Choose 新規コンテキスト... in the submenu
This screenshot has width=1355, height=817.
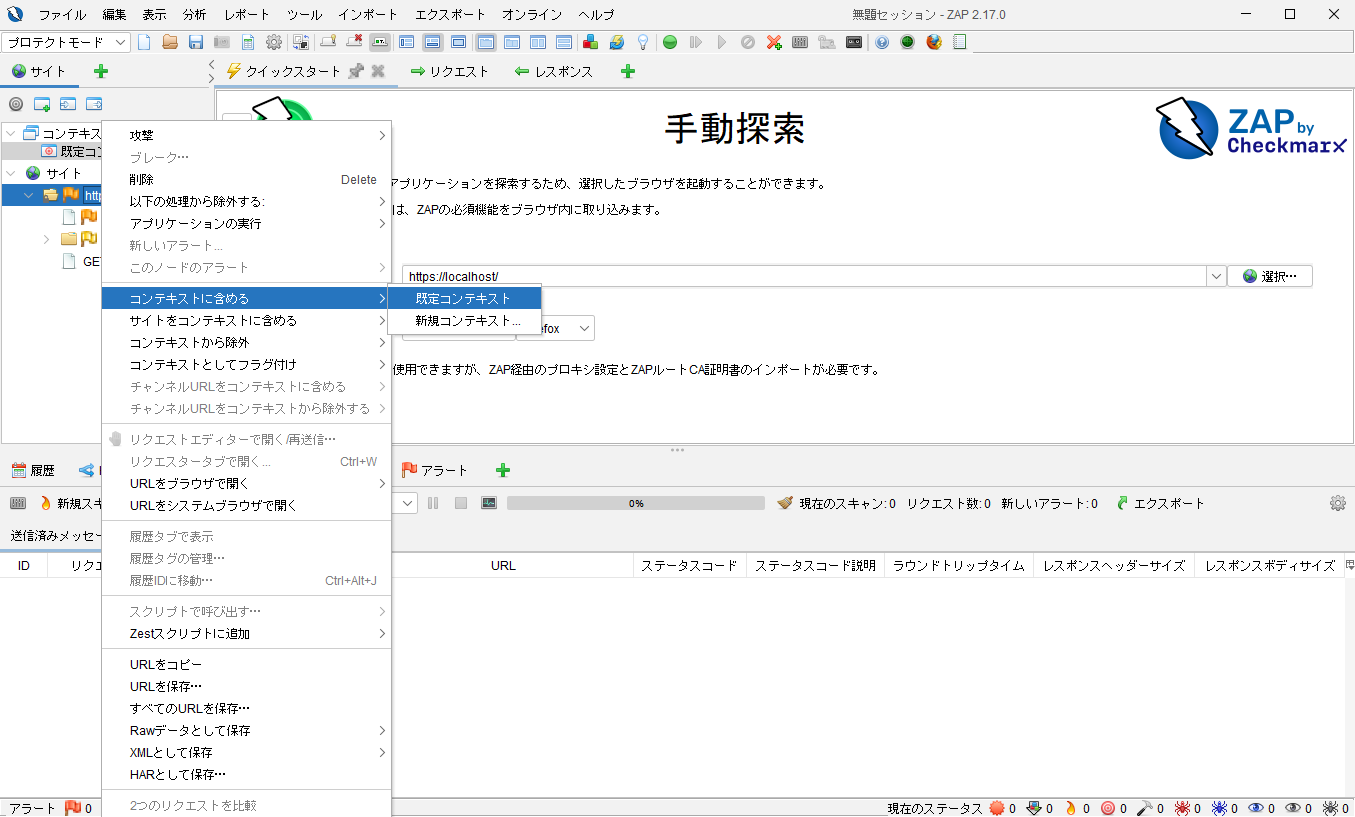click(x=464, y=320)
